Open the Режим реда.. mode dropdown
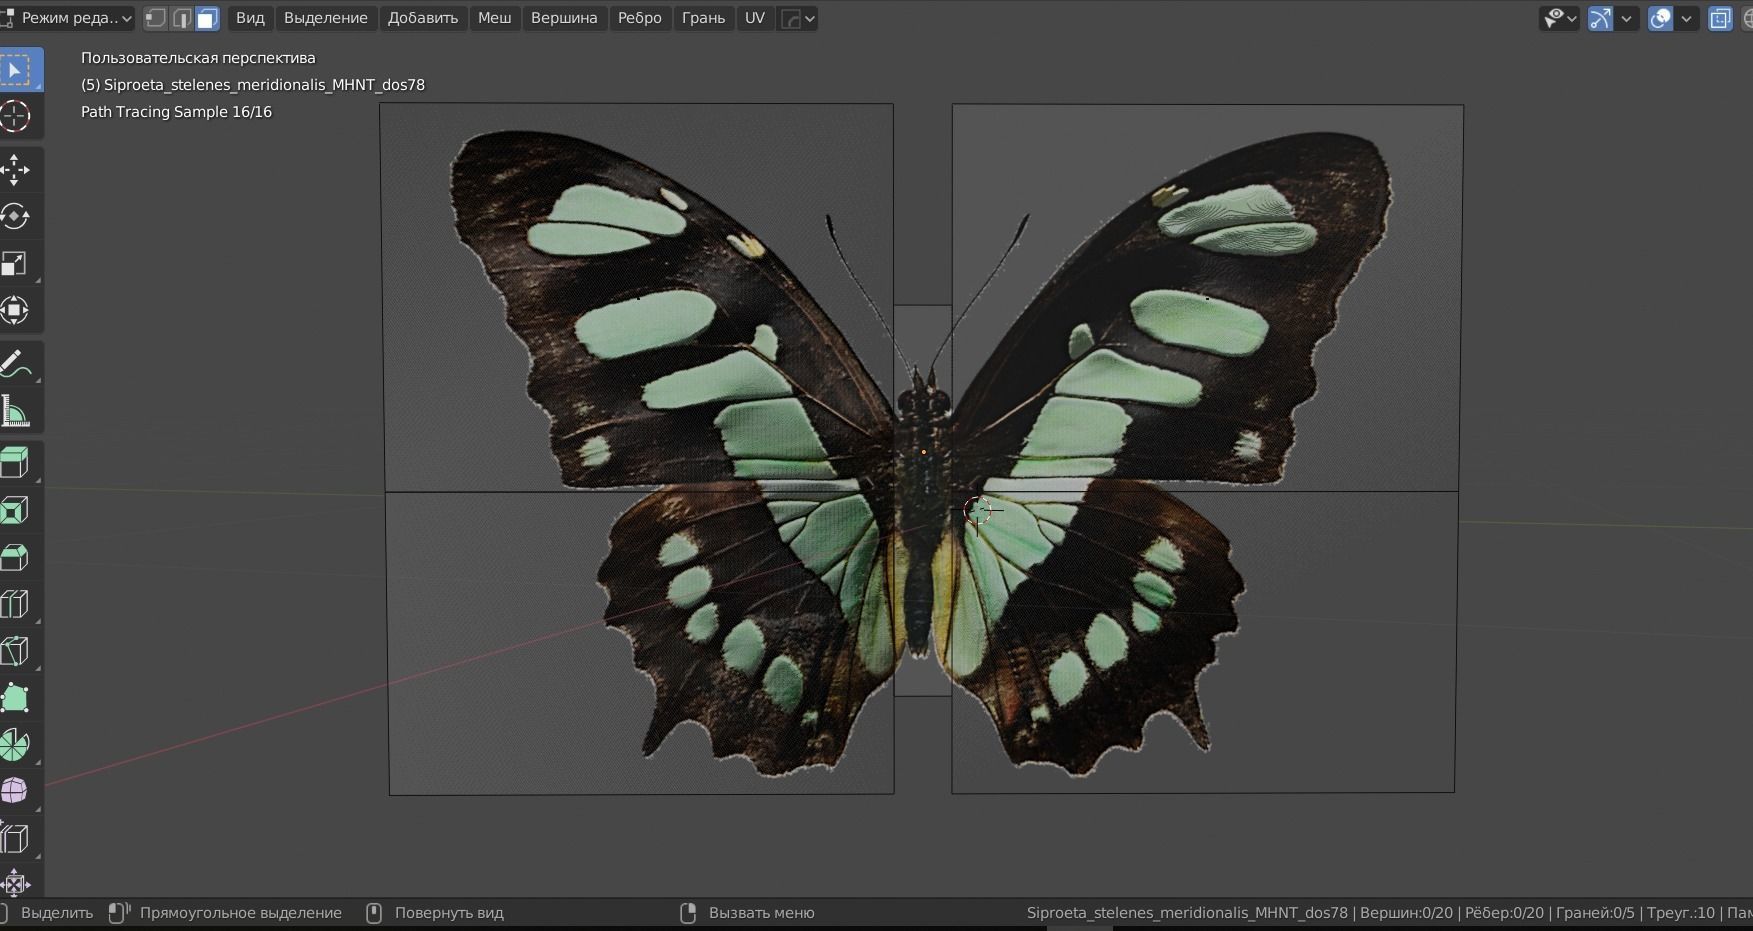The width and height of the screenshot is (1753, 931). pos(68,18)
